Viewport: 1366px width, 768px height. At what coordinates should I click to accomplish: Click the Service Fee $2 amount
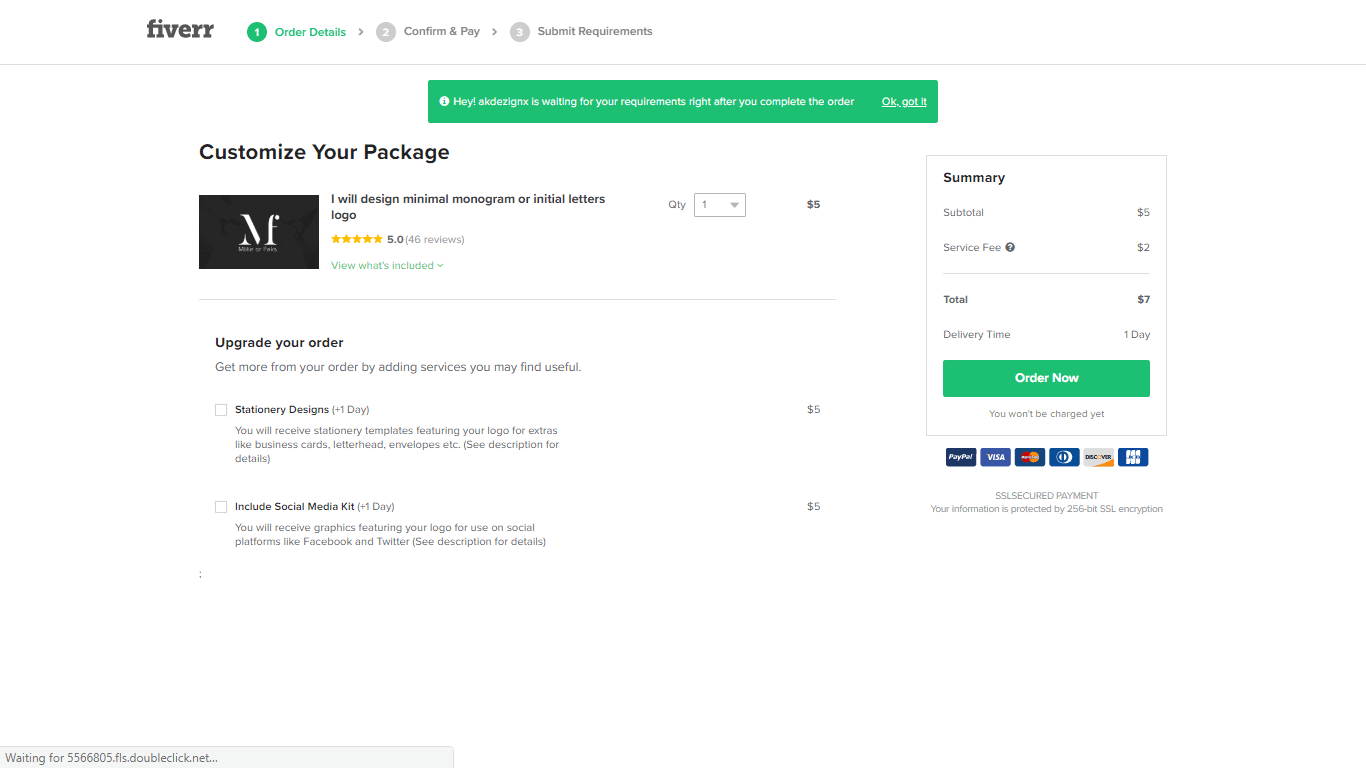[1143, 248]
